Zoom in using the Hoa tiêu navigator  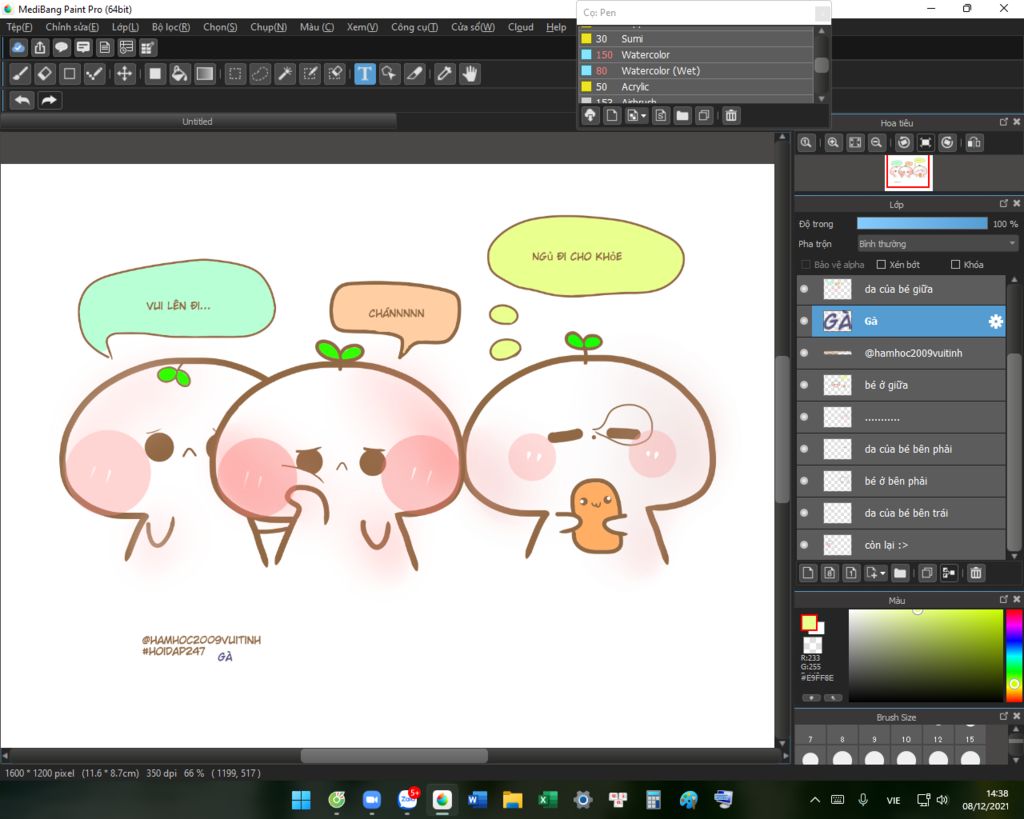coord(833,142)
